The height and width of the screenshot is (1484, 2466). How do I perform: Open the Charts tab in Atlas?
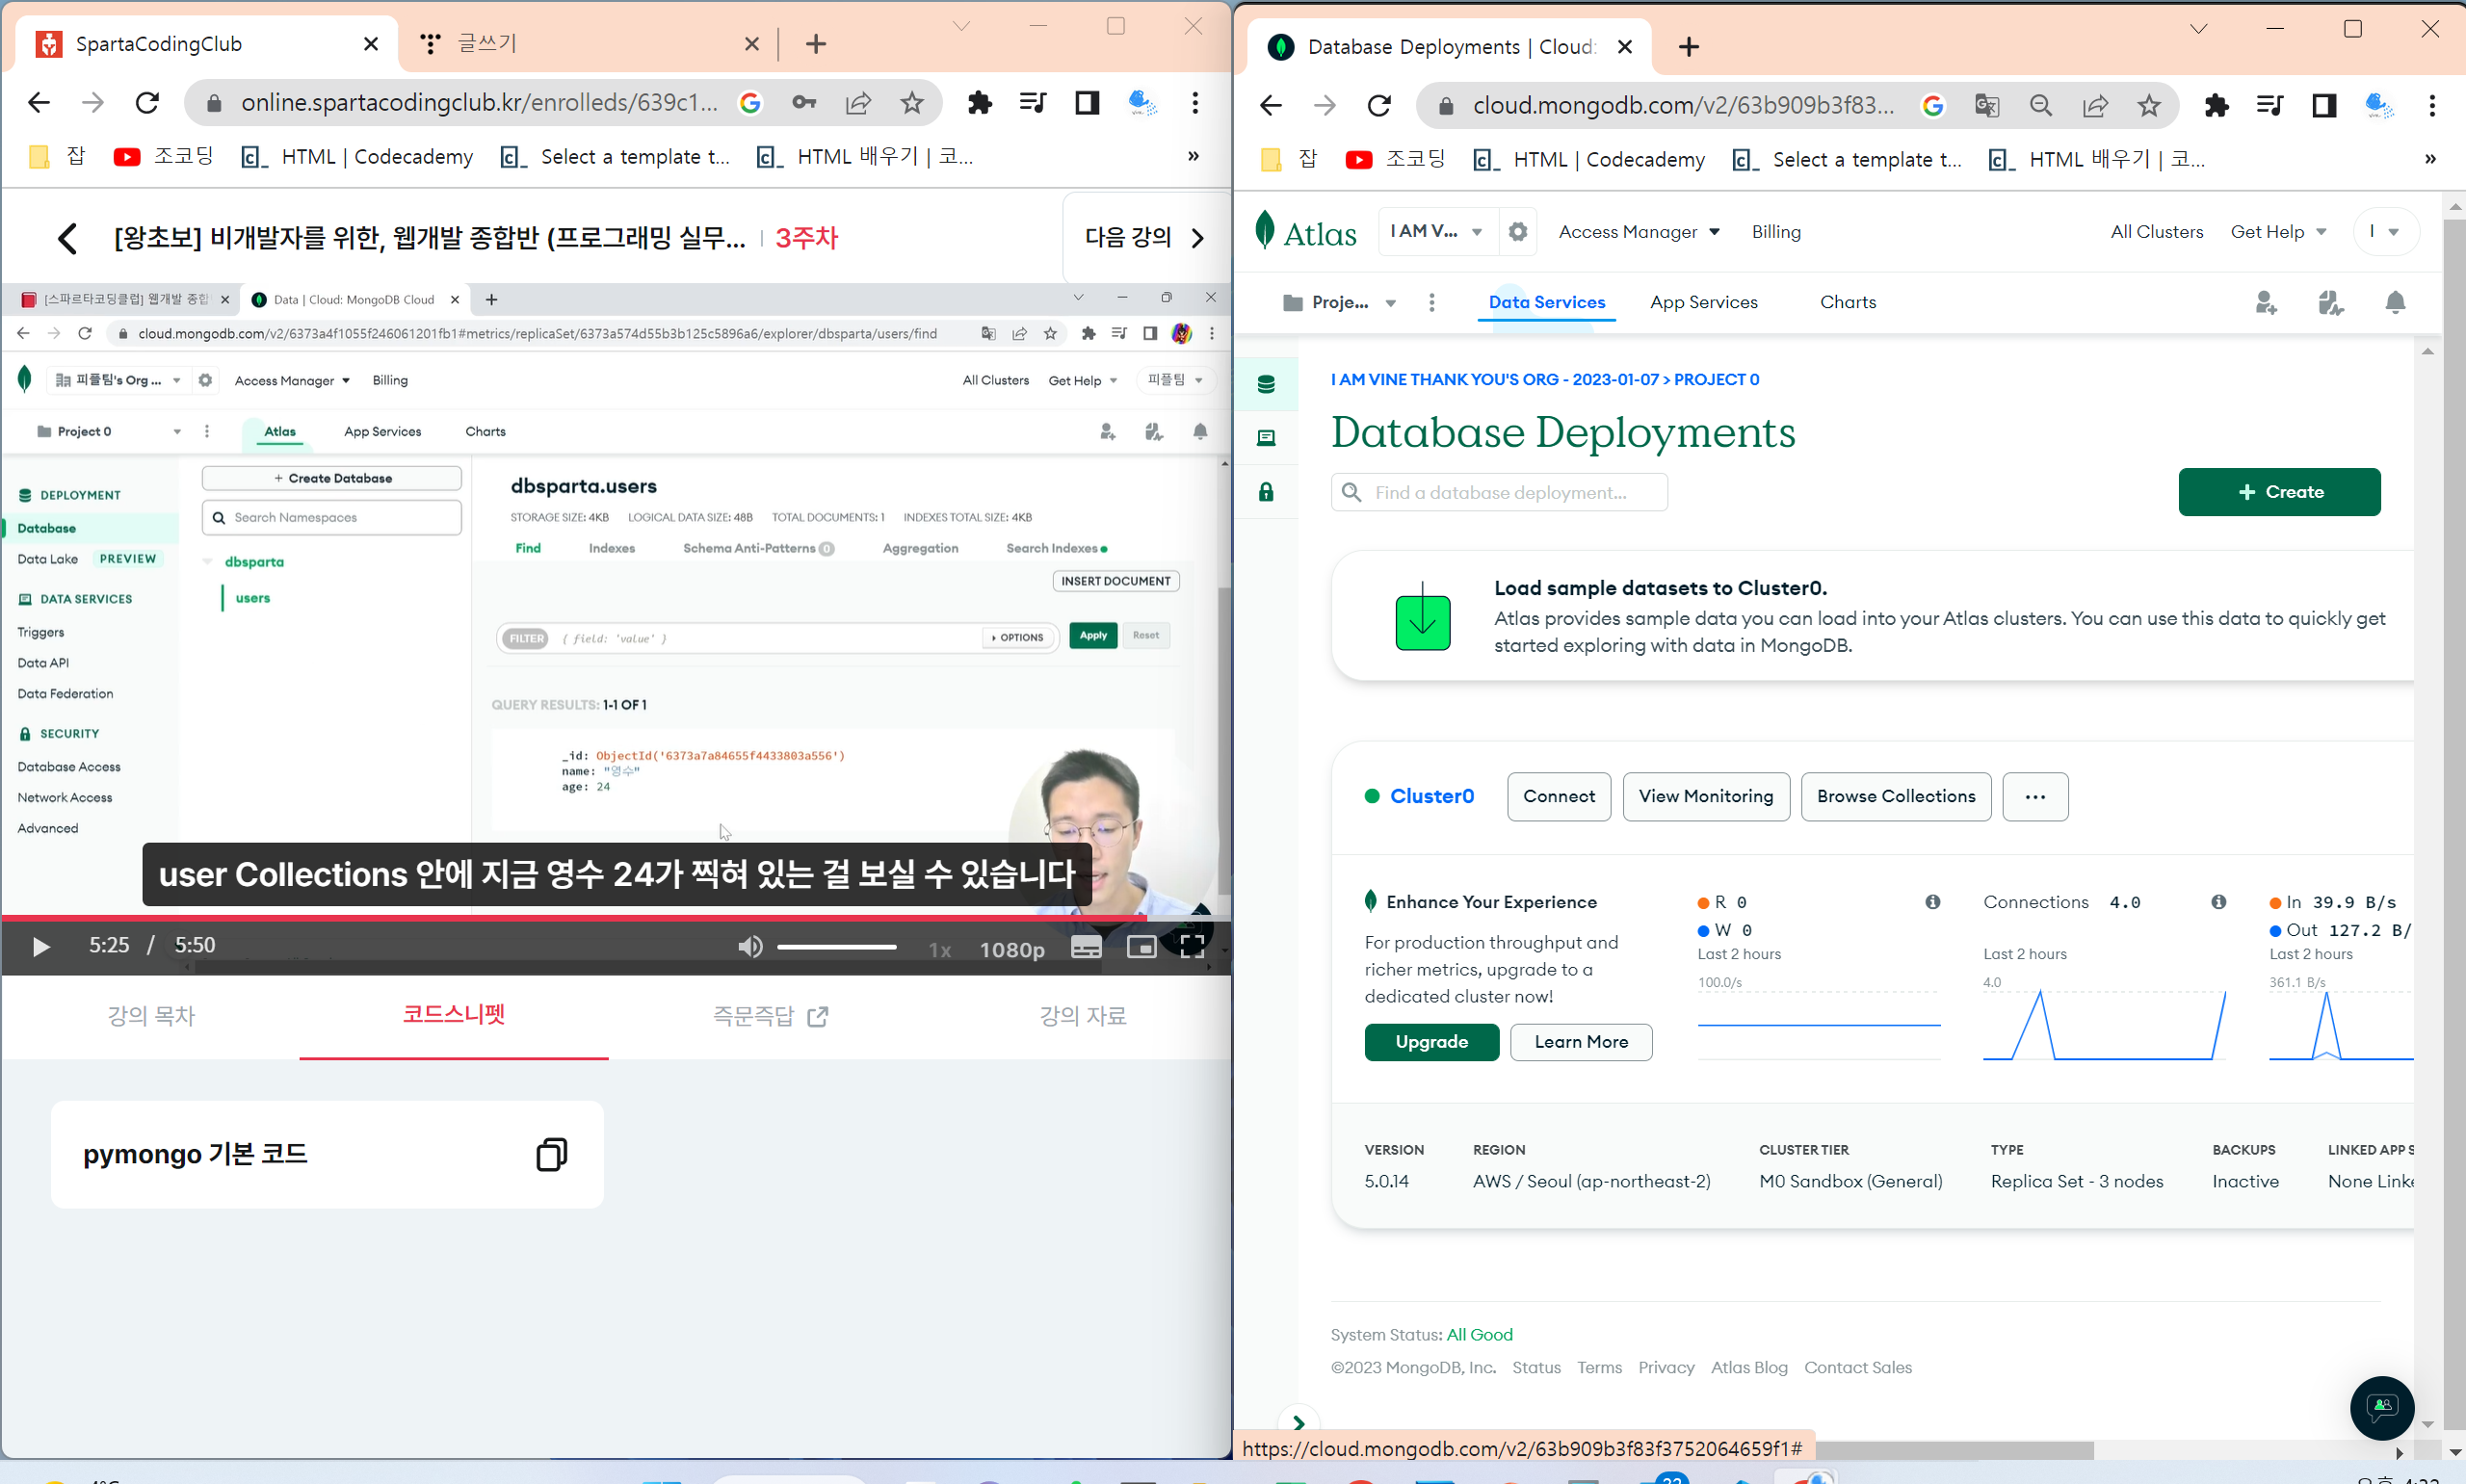pyautogui.click(x=1847, y=303)
